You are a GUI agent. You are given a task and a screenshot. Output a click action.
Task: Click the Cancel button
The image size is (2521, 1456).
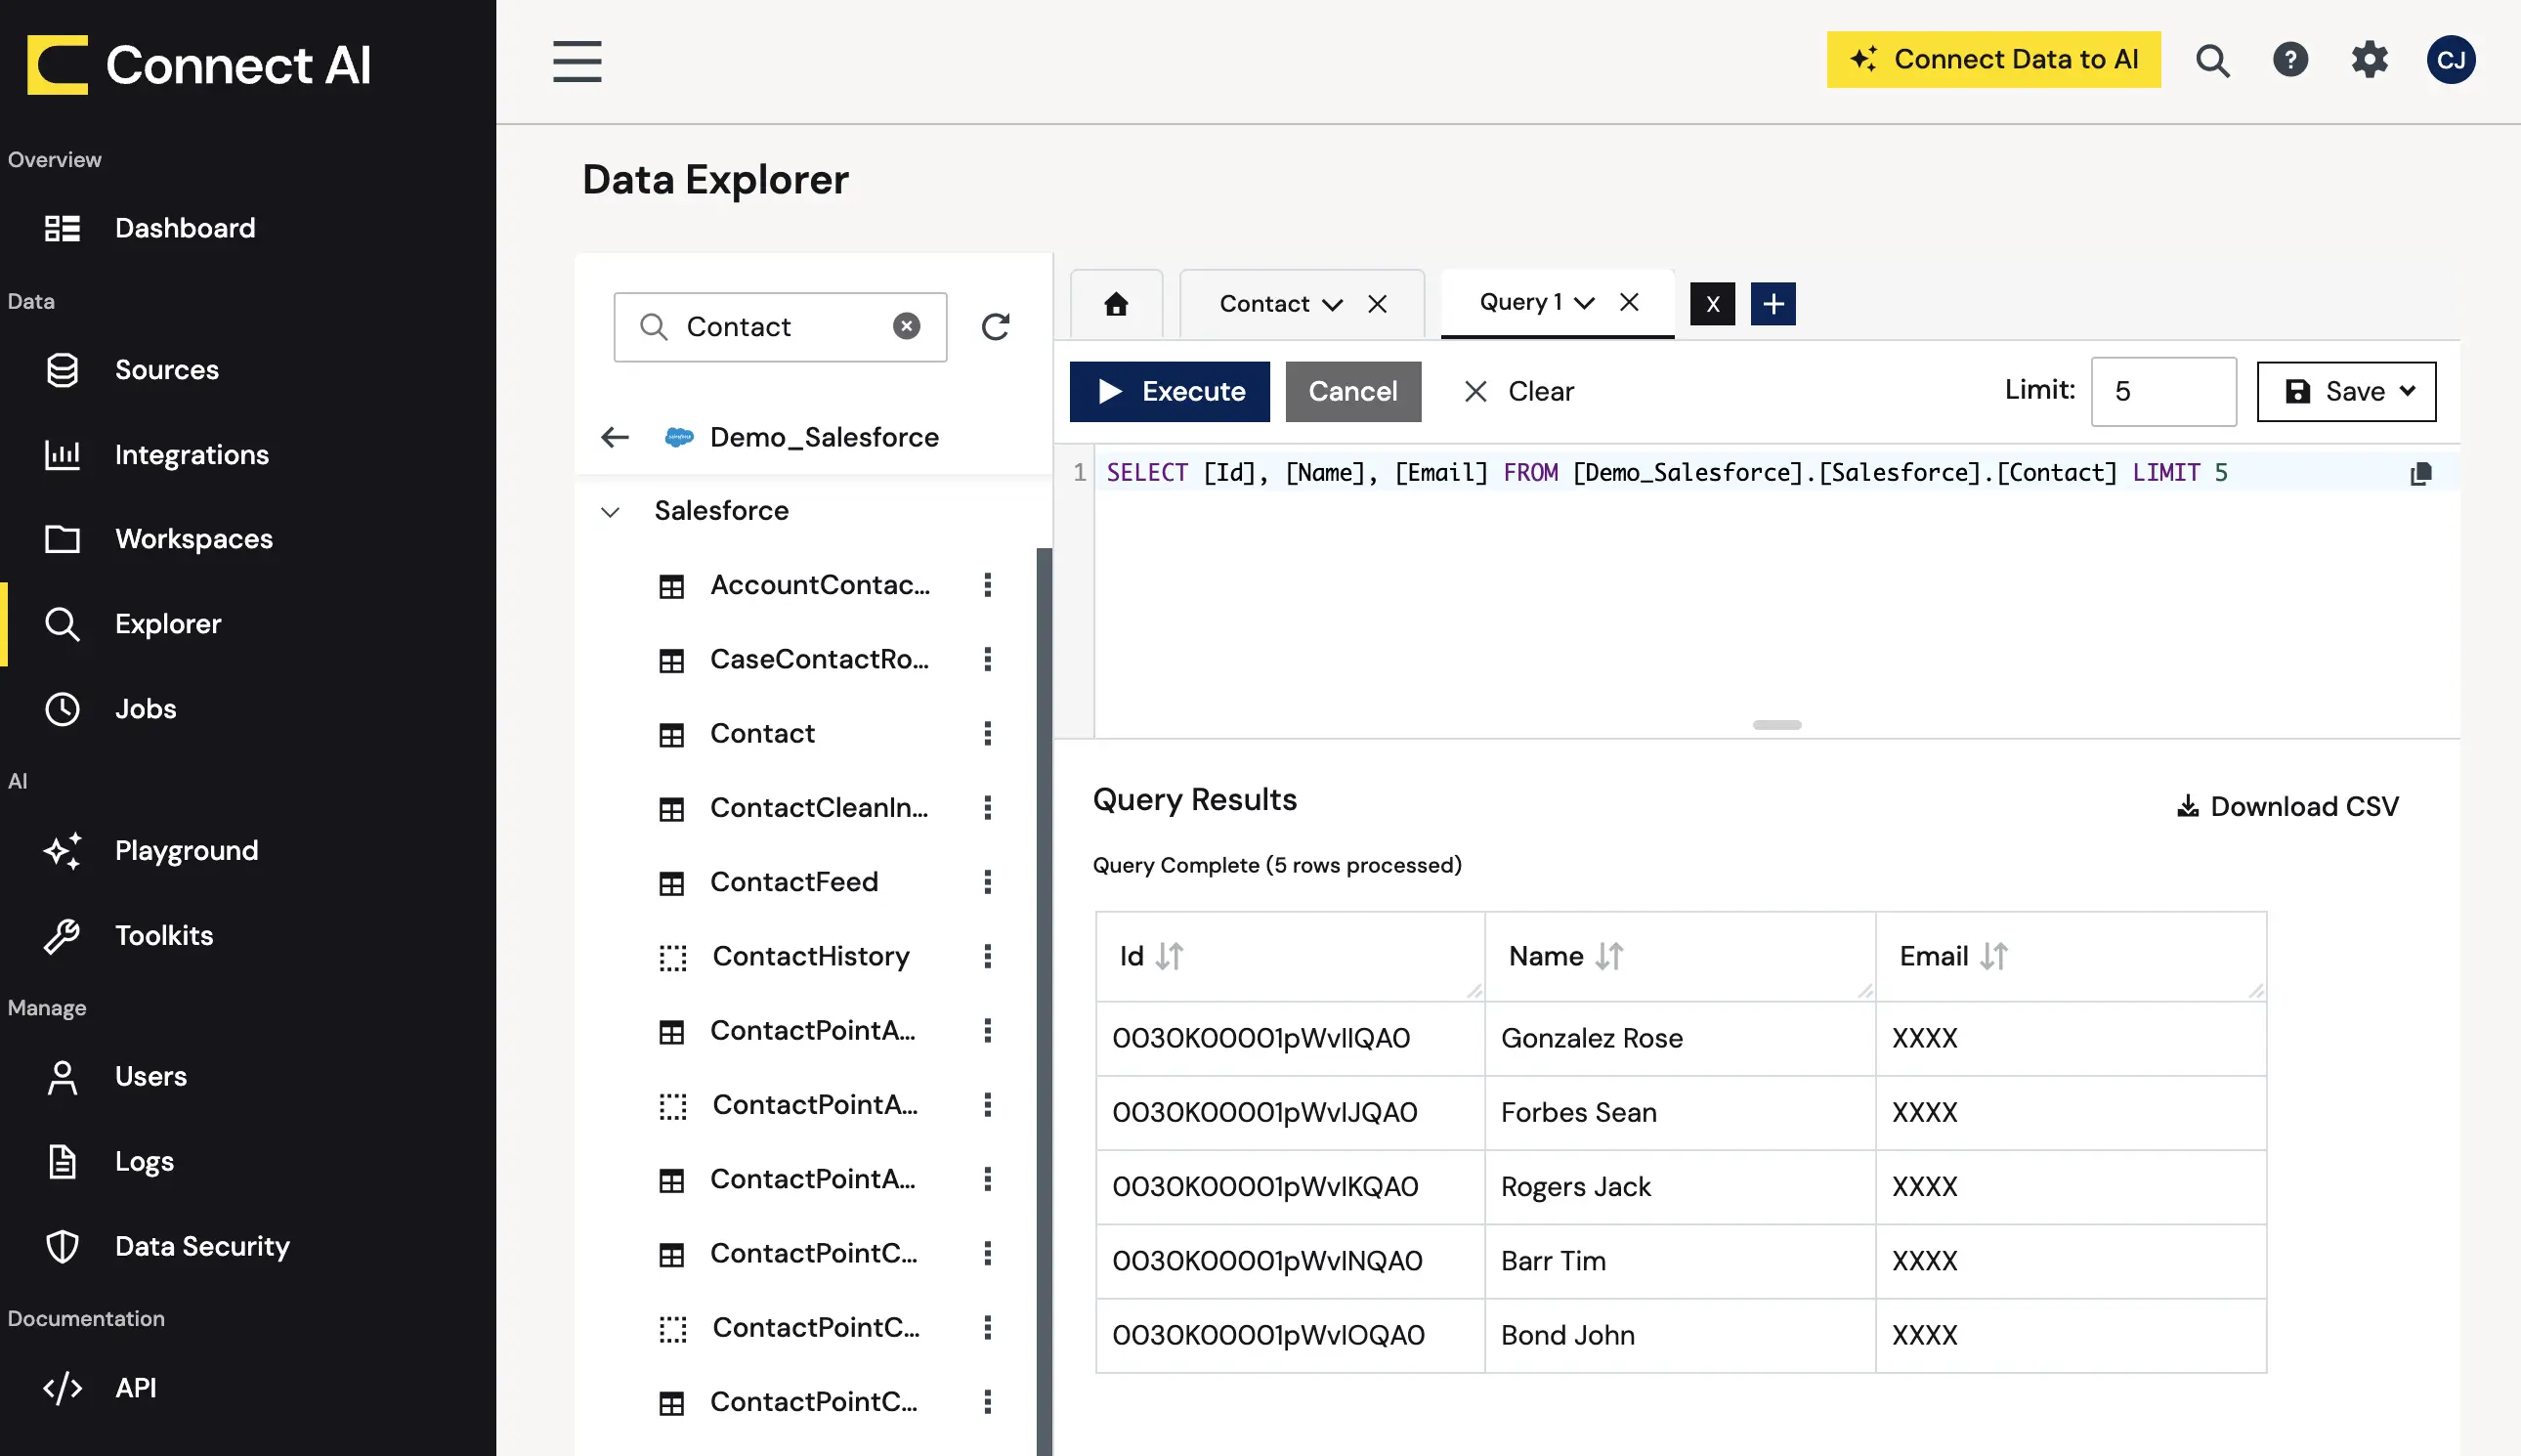point(1352,391)
